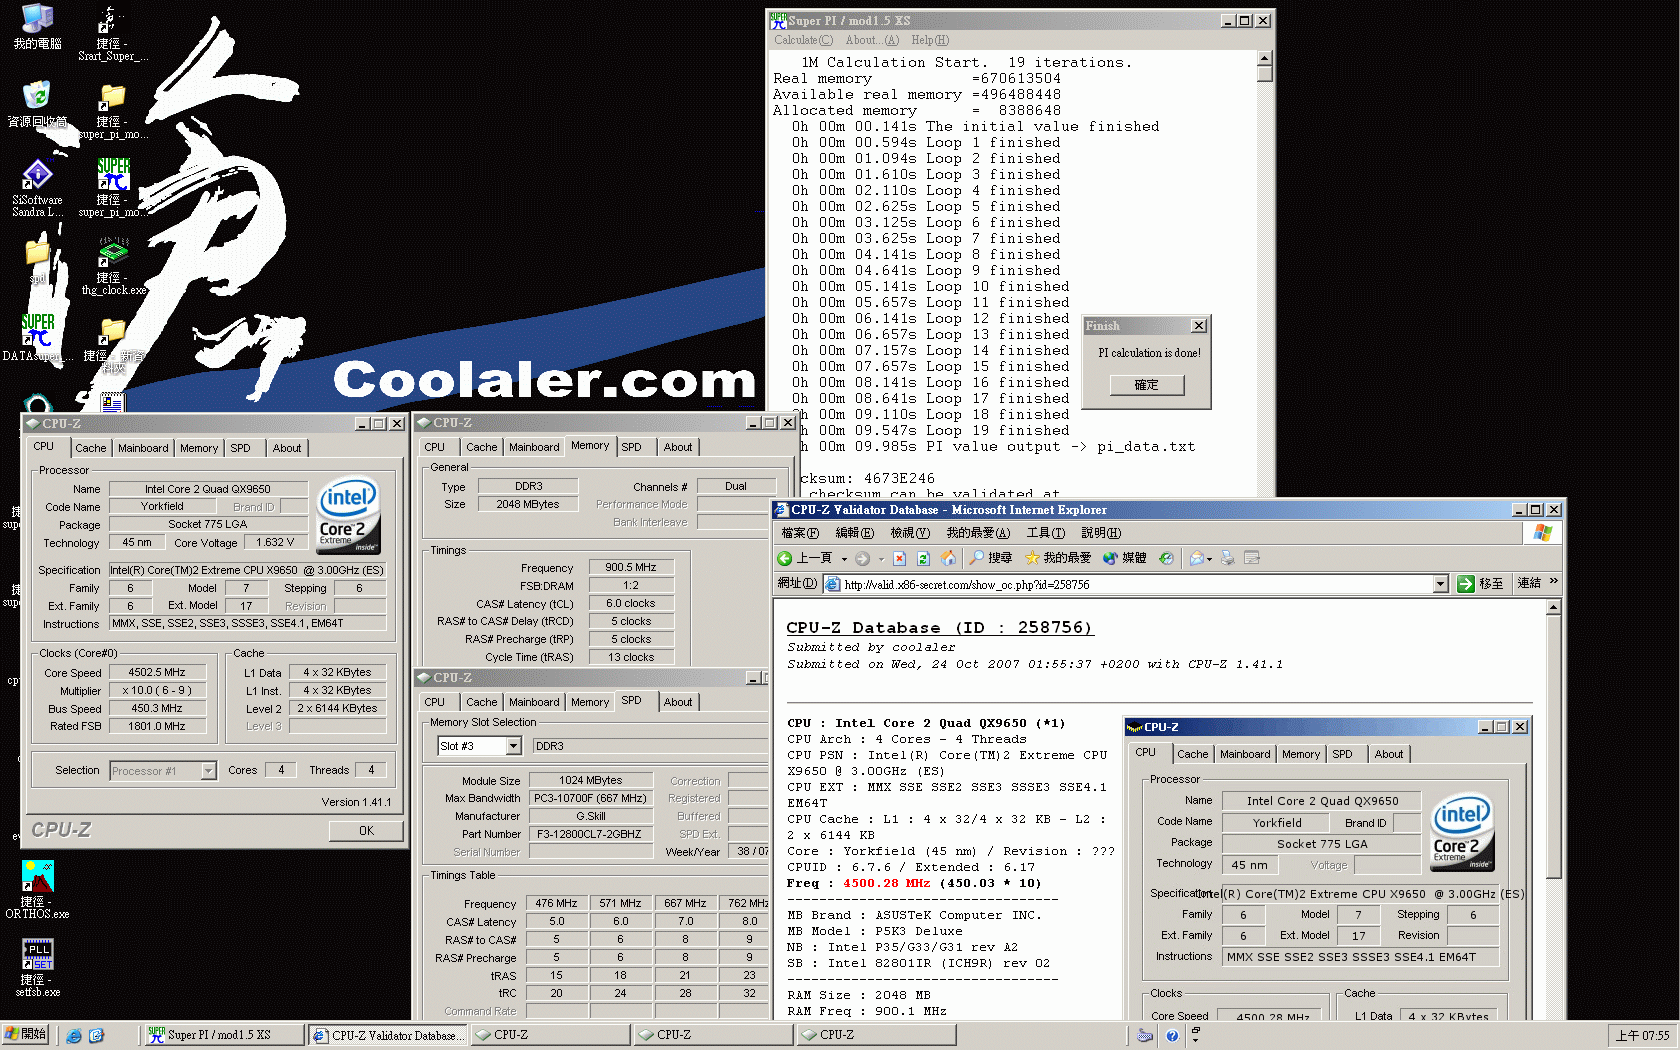1680x1050 pixels.
Task: Click the IE Edit page icon
Action: (x=1252, y=558)
